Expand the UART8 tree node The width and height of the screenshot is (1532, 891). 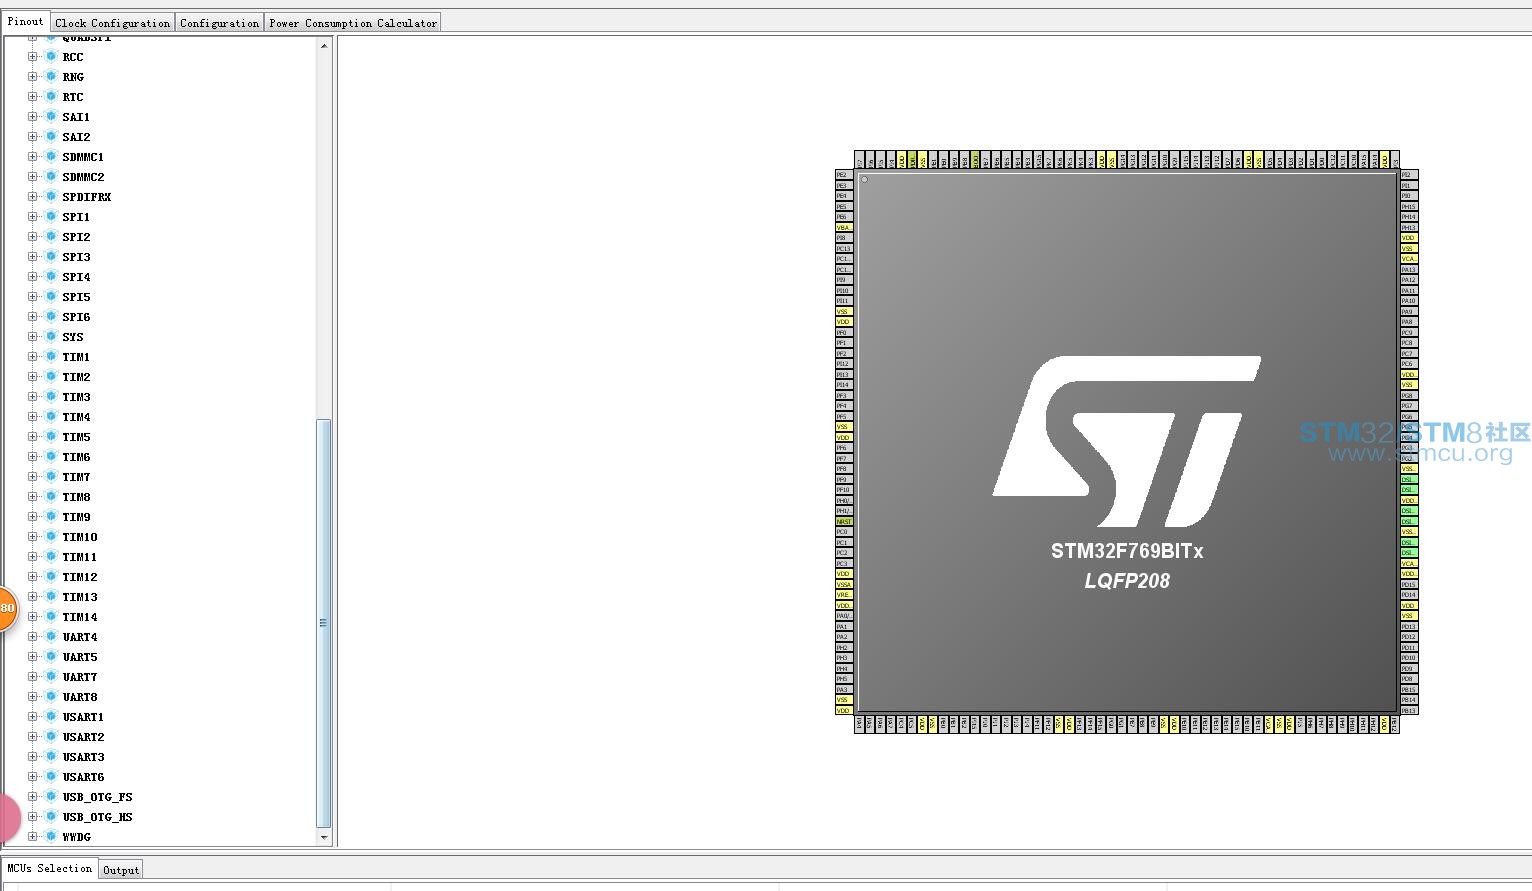[x=32, y=697]
